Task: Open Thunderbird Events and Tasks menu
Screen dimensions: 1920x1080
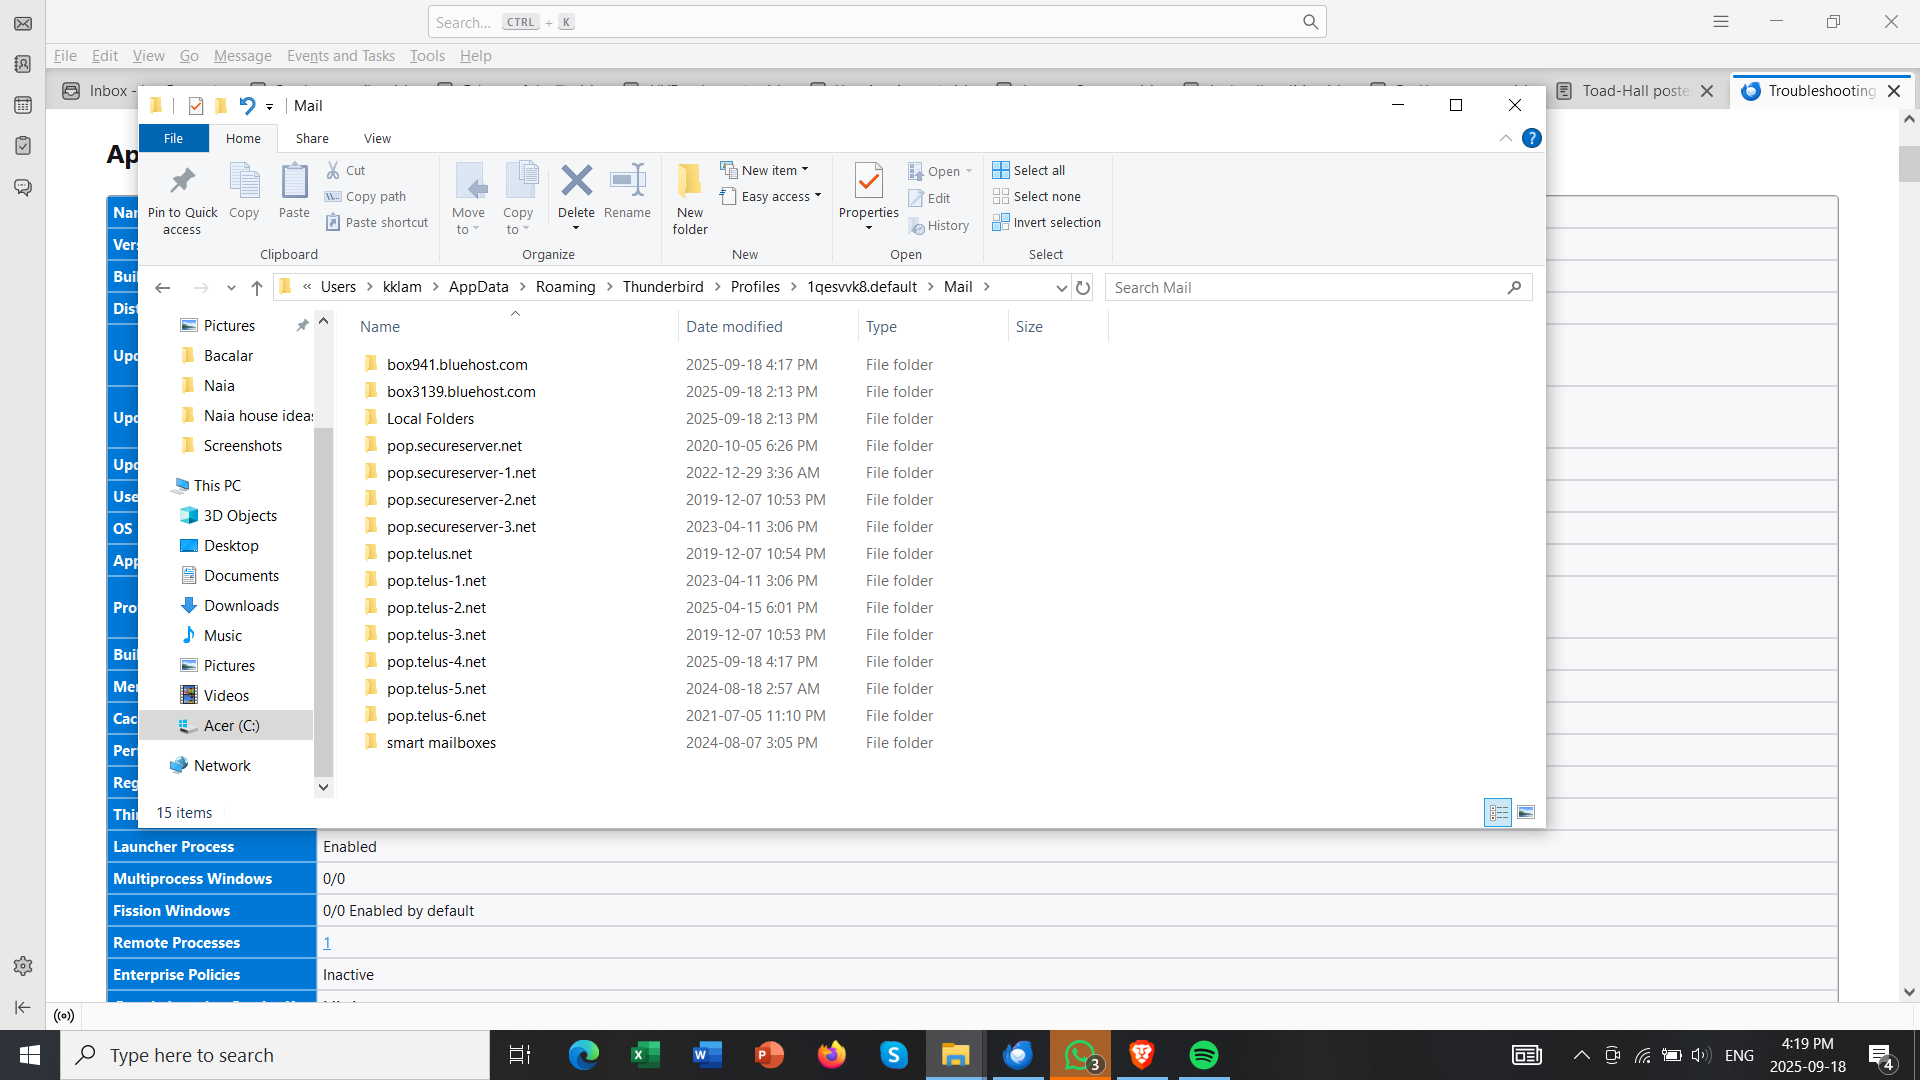Action: point(341,56)
